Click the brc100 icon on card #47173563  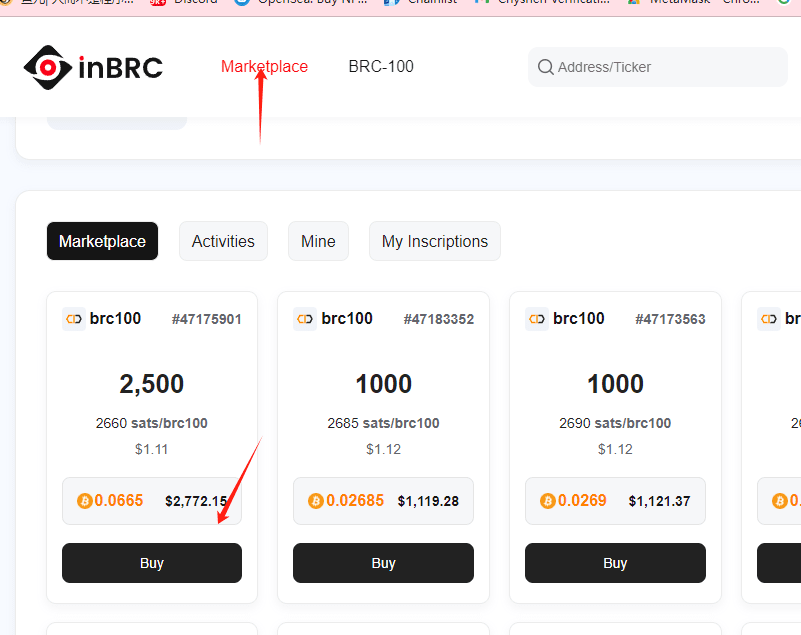pos(537,318)
